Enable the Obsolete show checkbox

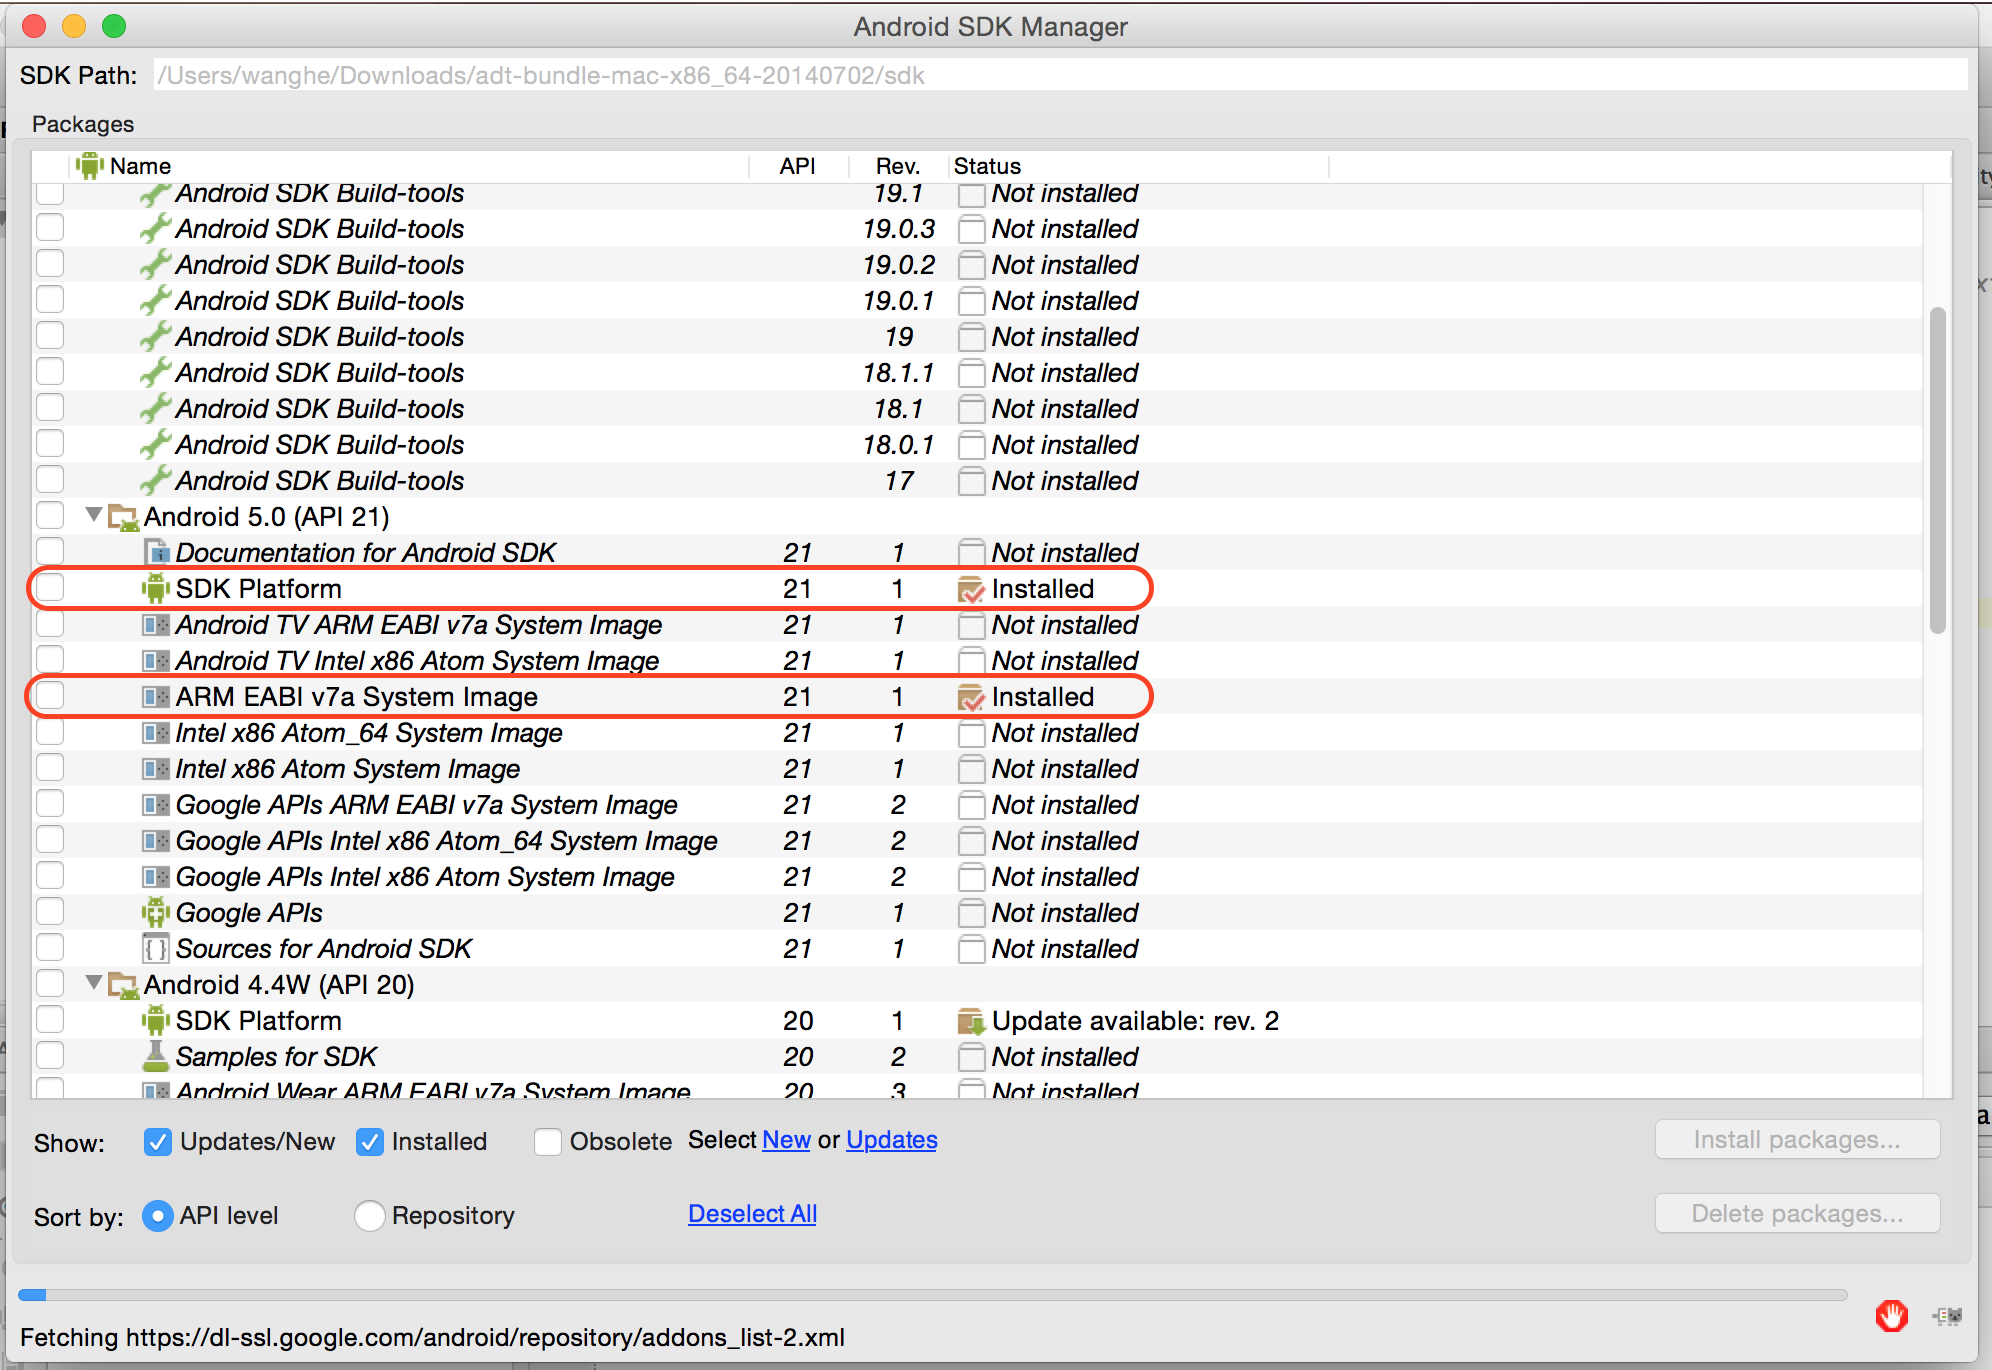(x=548, y=1141)
